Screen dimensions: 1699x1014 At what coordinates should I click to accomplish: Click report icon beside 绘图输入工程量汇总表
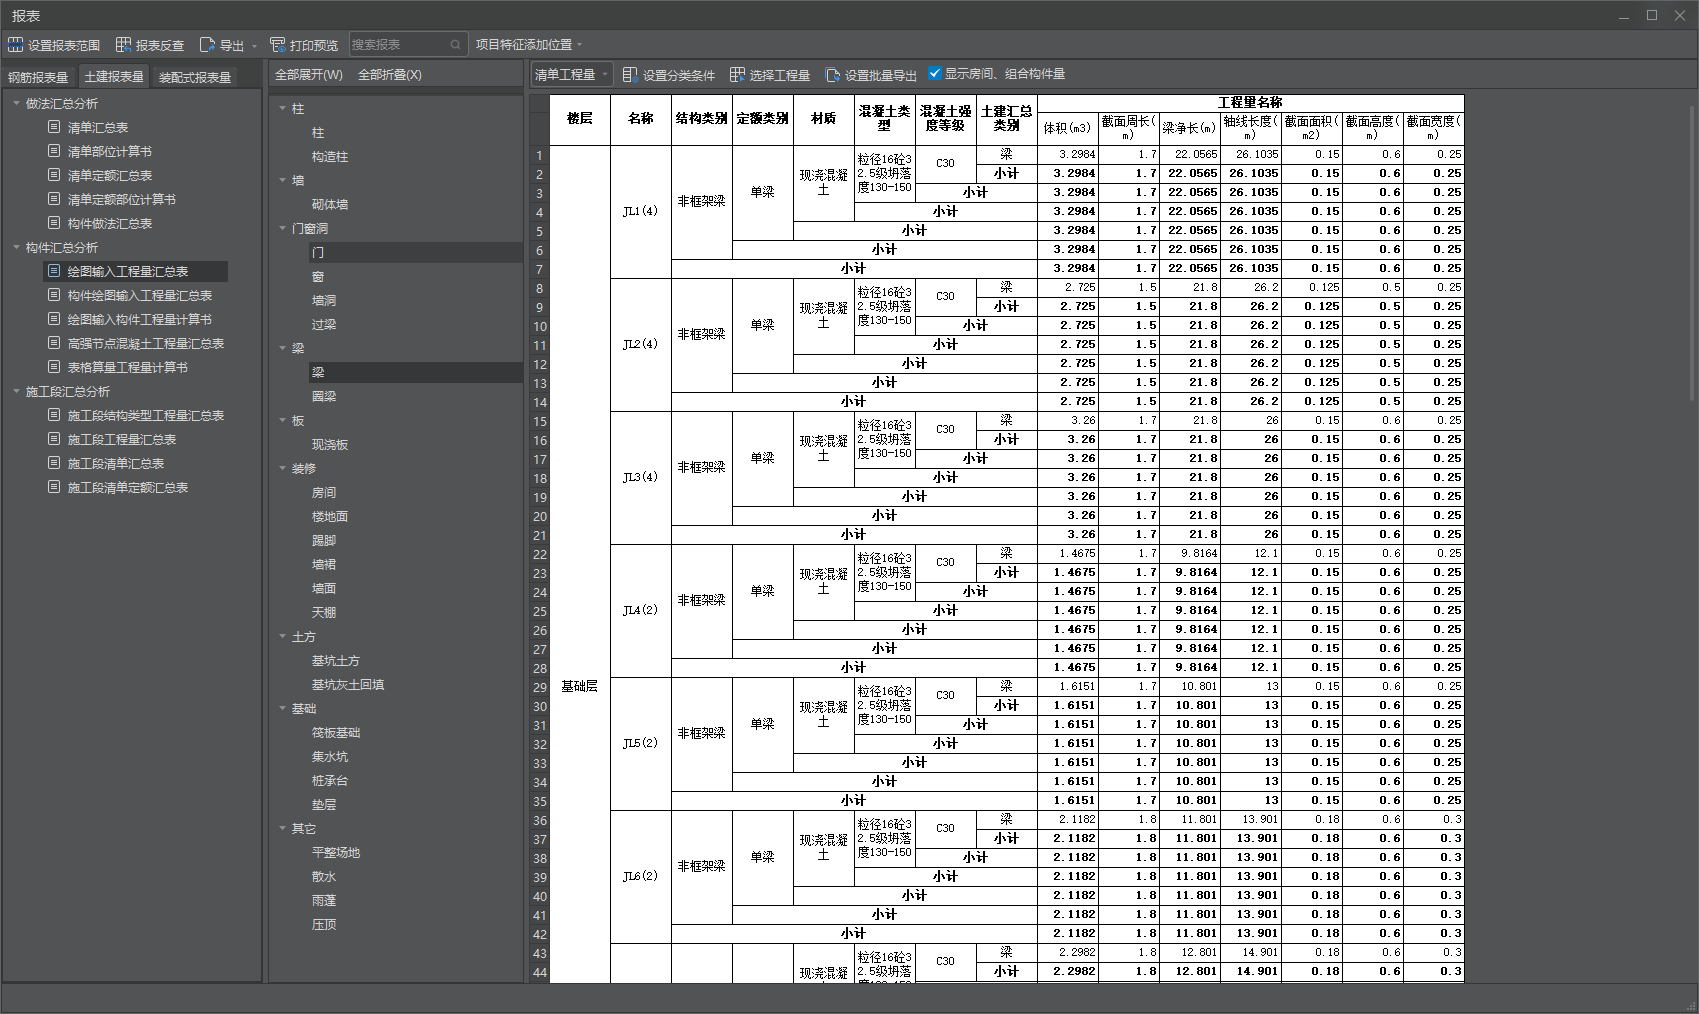(55, 271)
